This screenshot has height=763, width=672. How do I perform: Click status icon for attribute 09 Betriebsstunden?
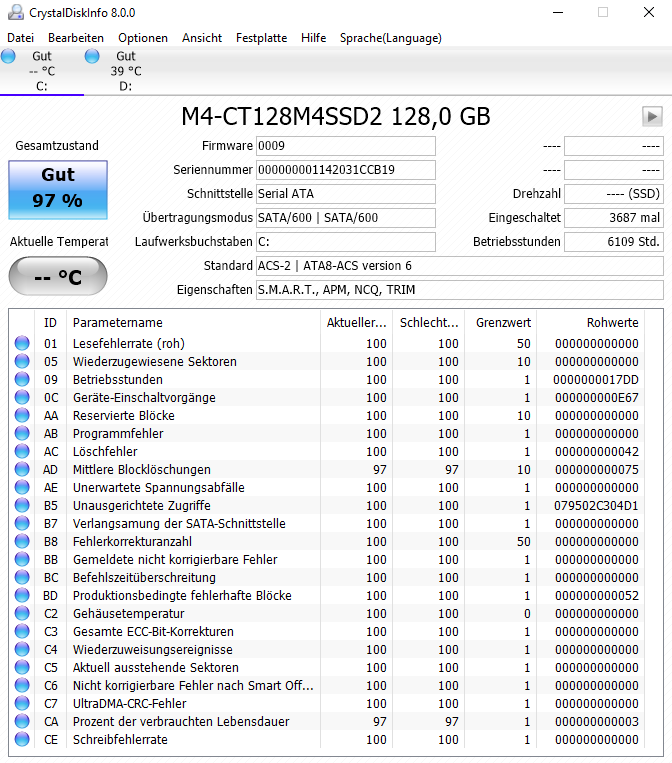tap(22, 379)
